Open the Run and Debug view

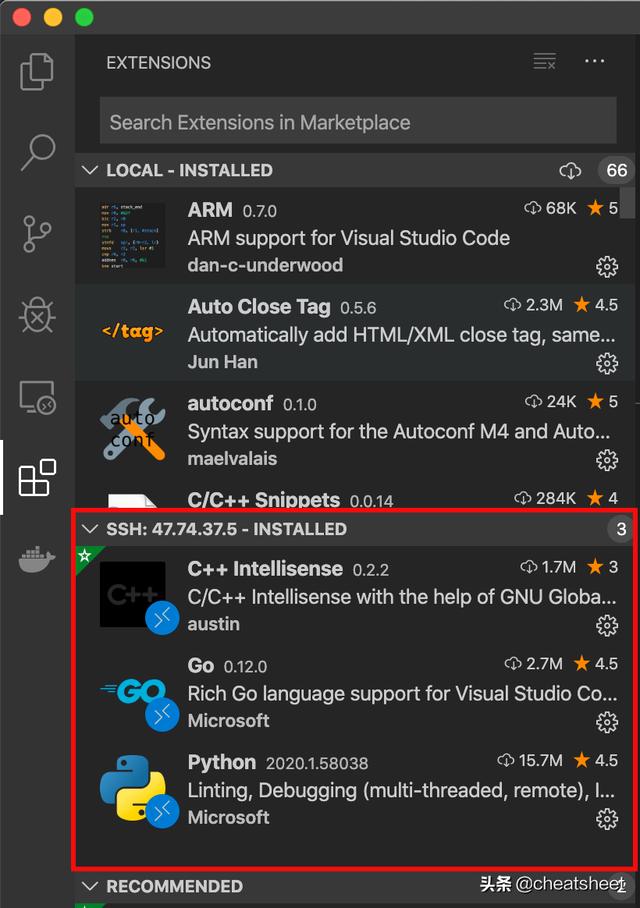tap(37, 316)
